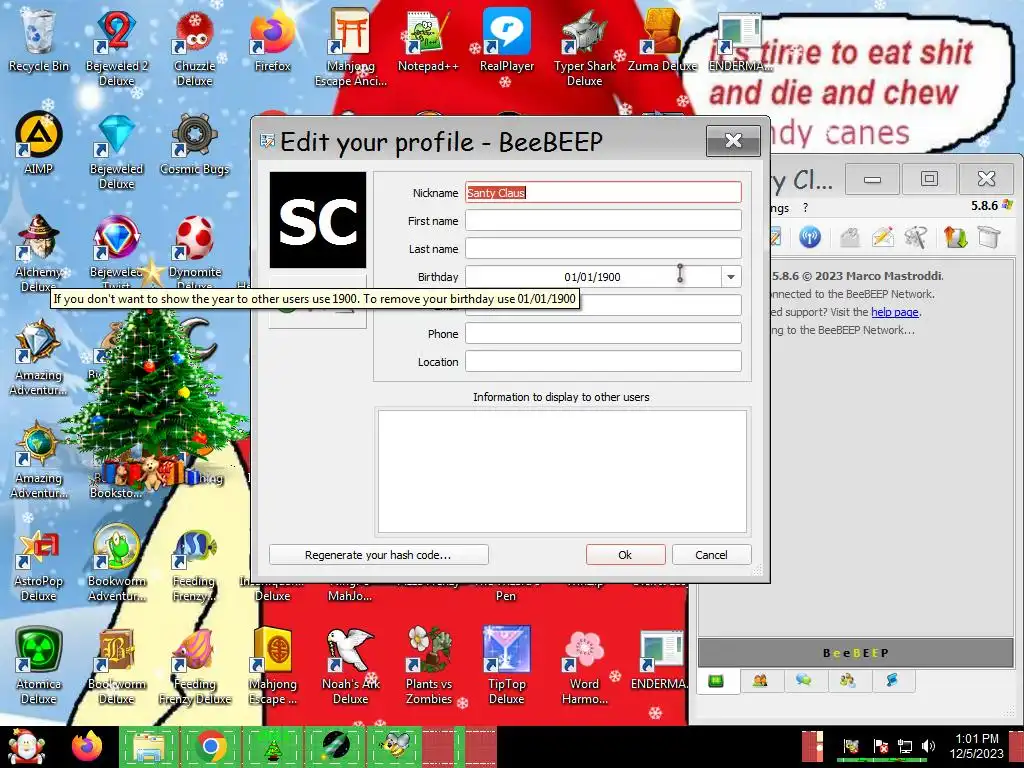Click into the Location field
This screenshot has width=1024, height=768.
pos(603,362)
